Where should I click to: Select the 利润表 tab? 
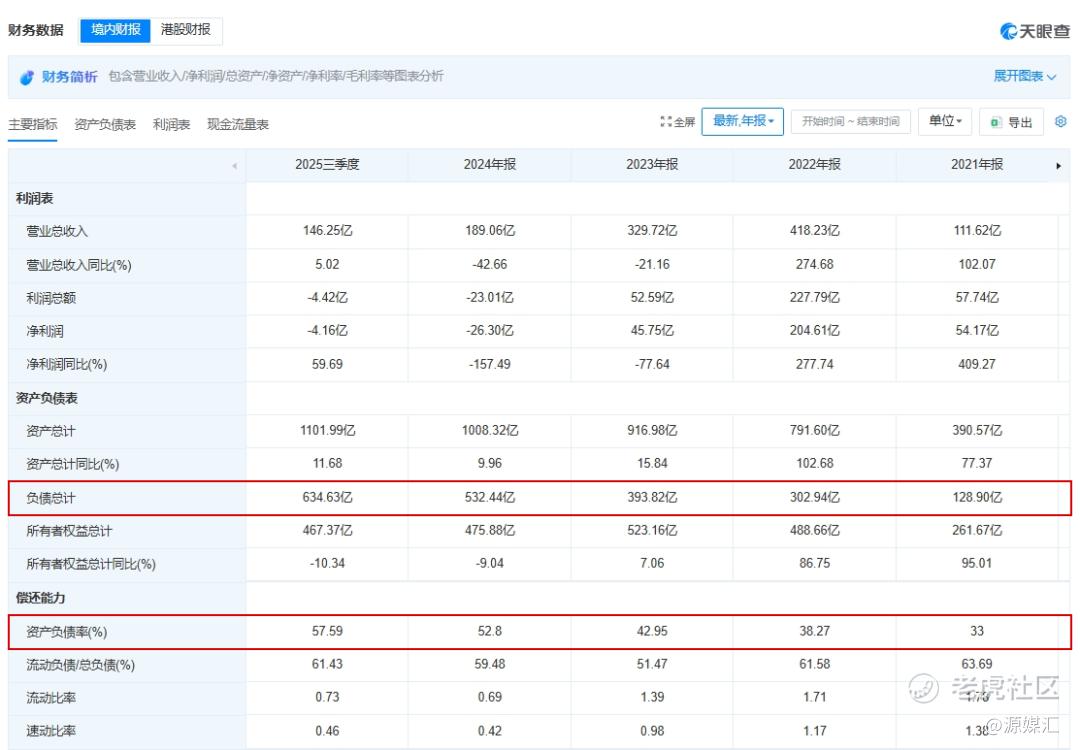[172, 125]
